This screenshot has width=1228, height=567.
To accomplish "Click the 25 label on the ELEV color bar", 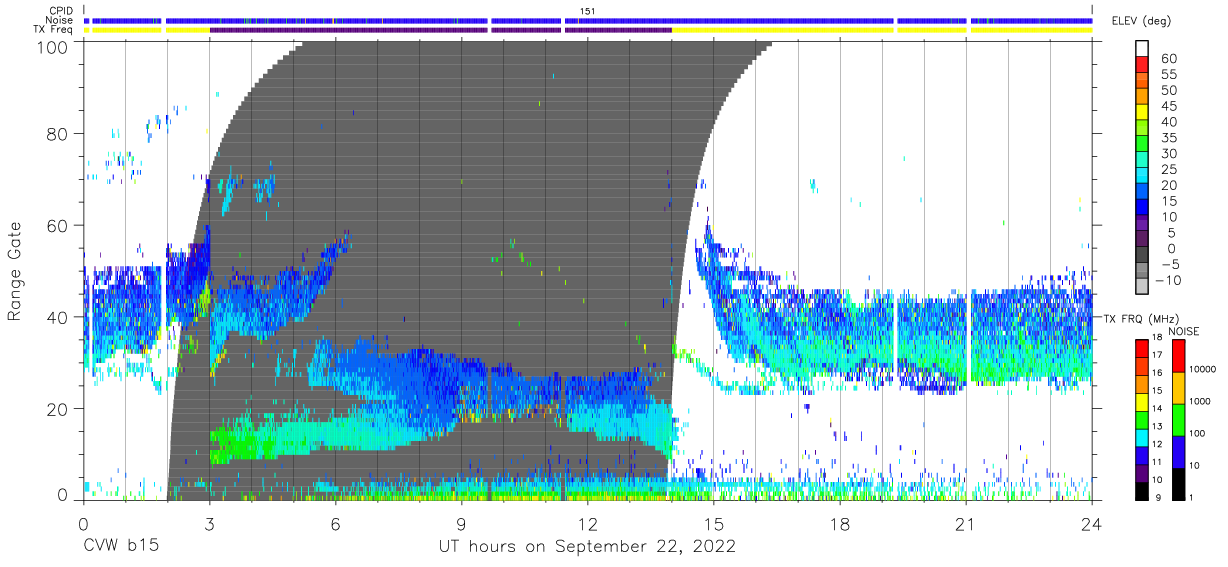I will [1169, 170].
